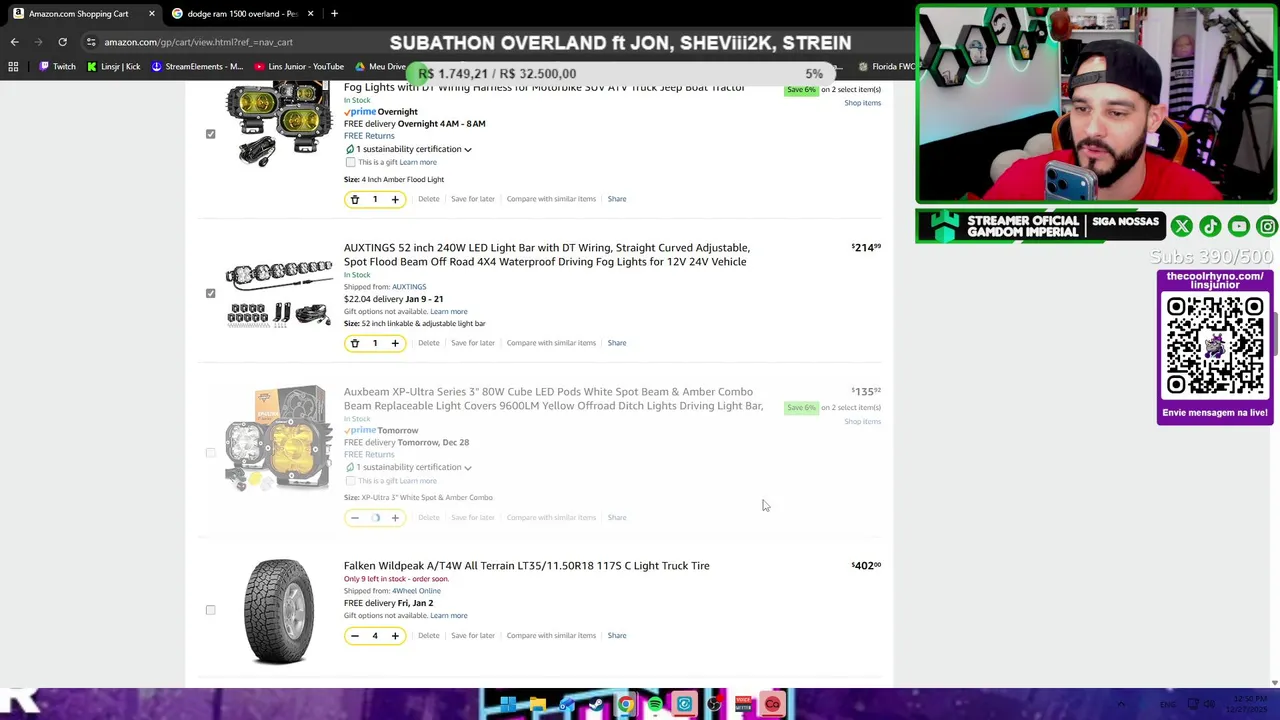Open File Explorer from the taskbar
1280x720 pixels.
coord(538,705)
